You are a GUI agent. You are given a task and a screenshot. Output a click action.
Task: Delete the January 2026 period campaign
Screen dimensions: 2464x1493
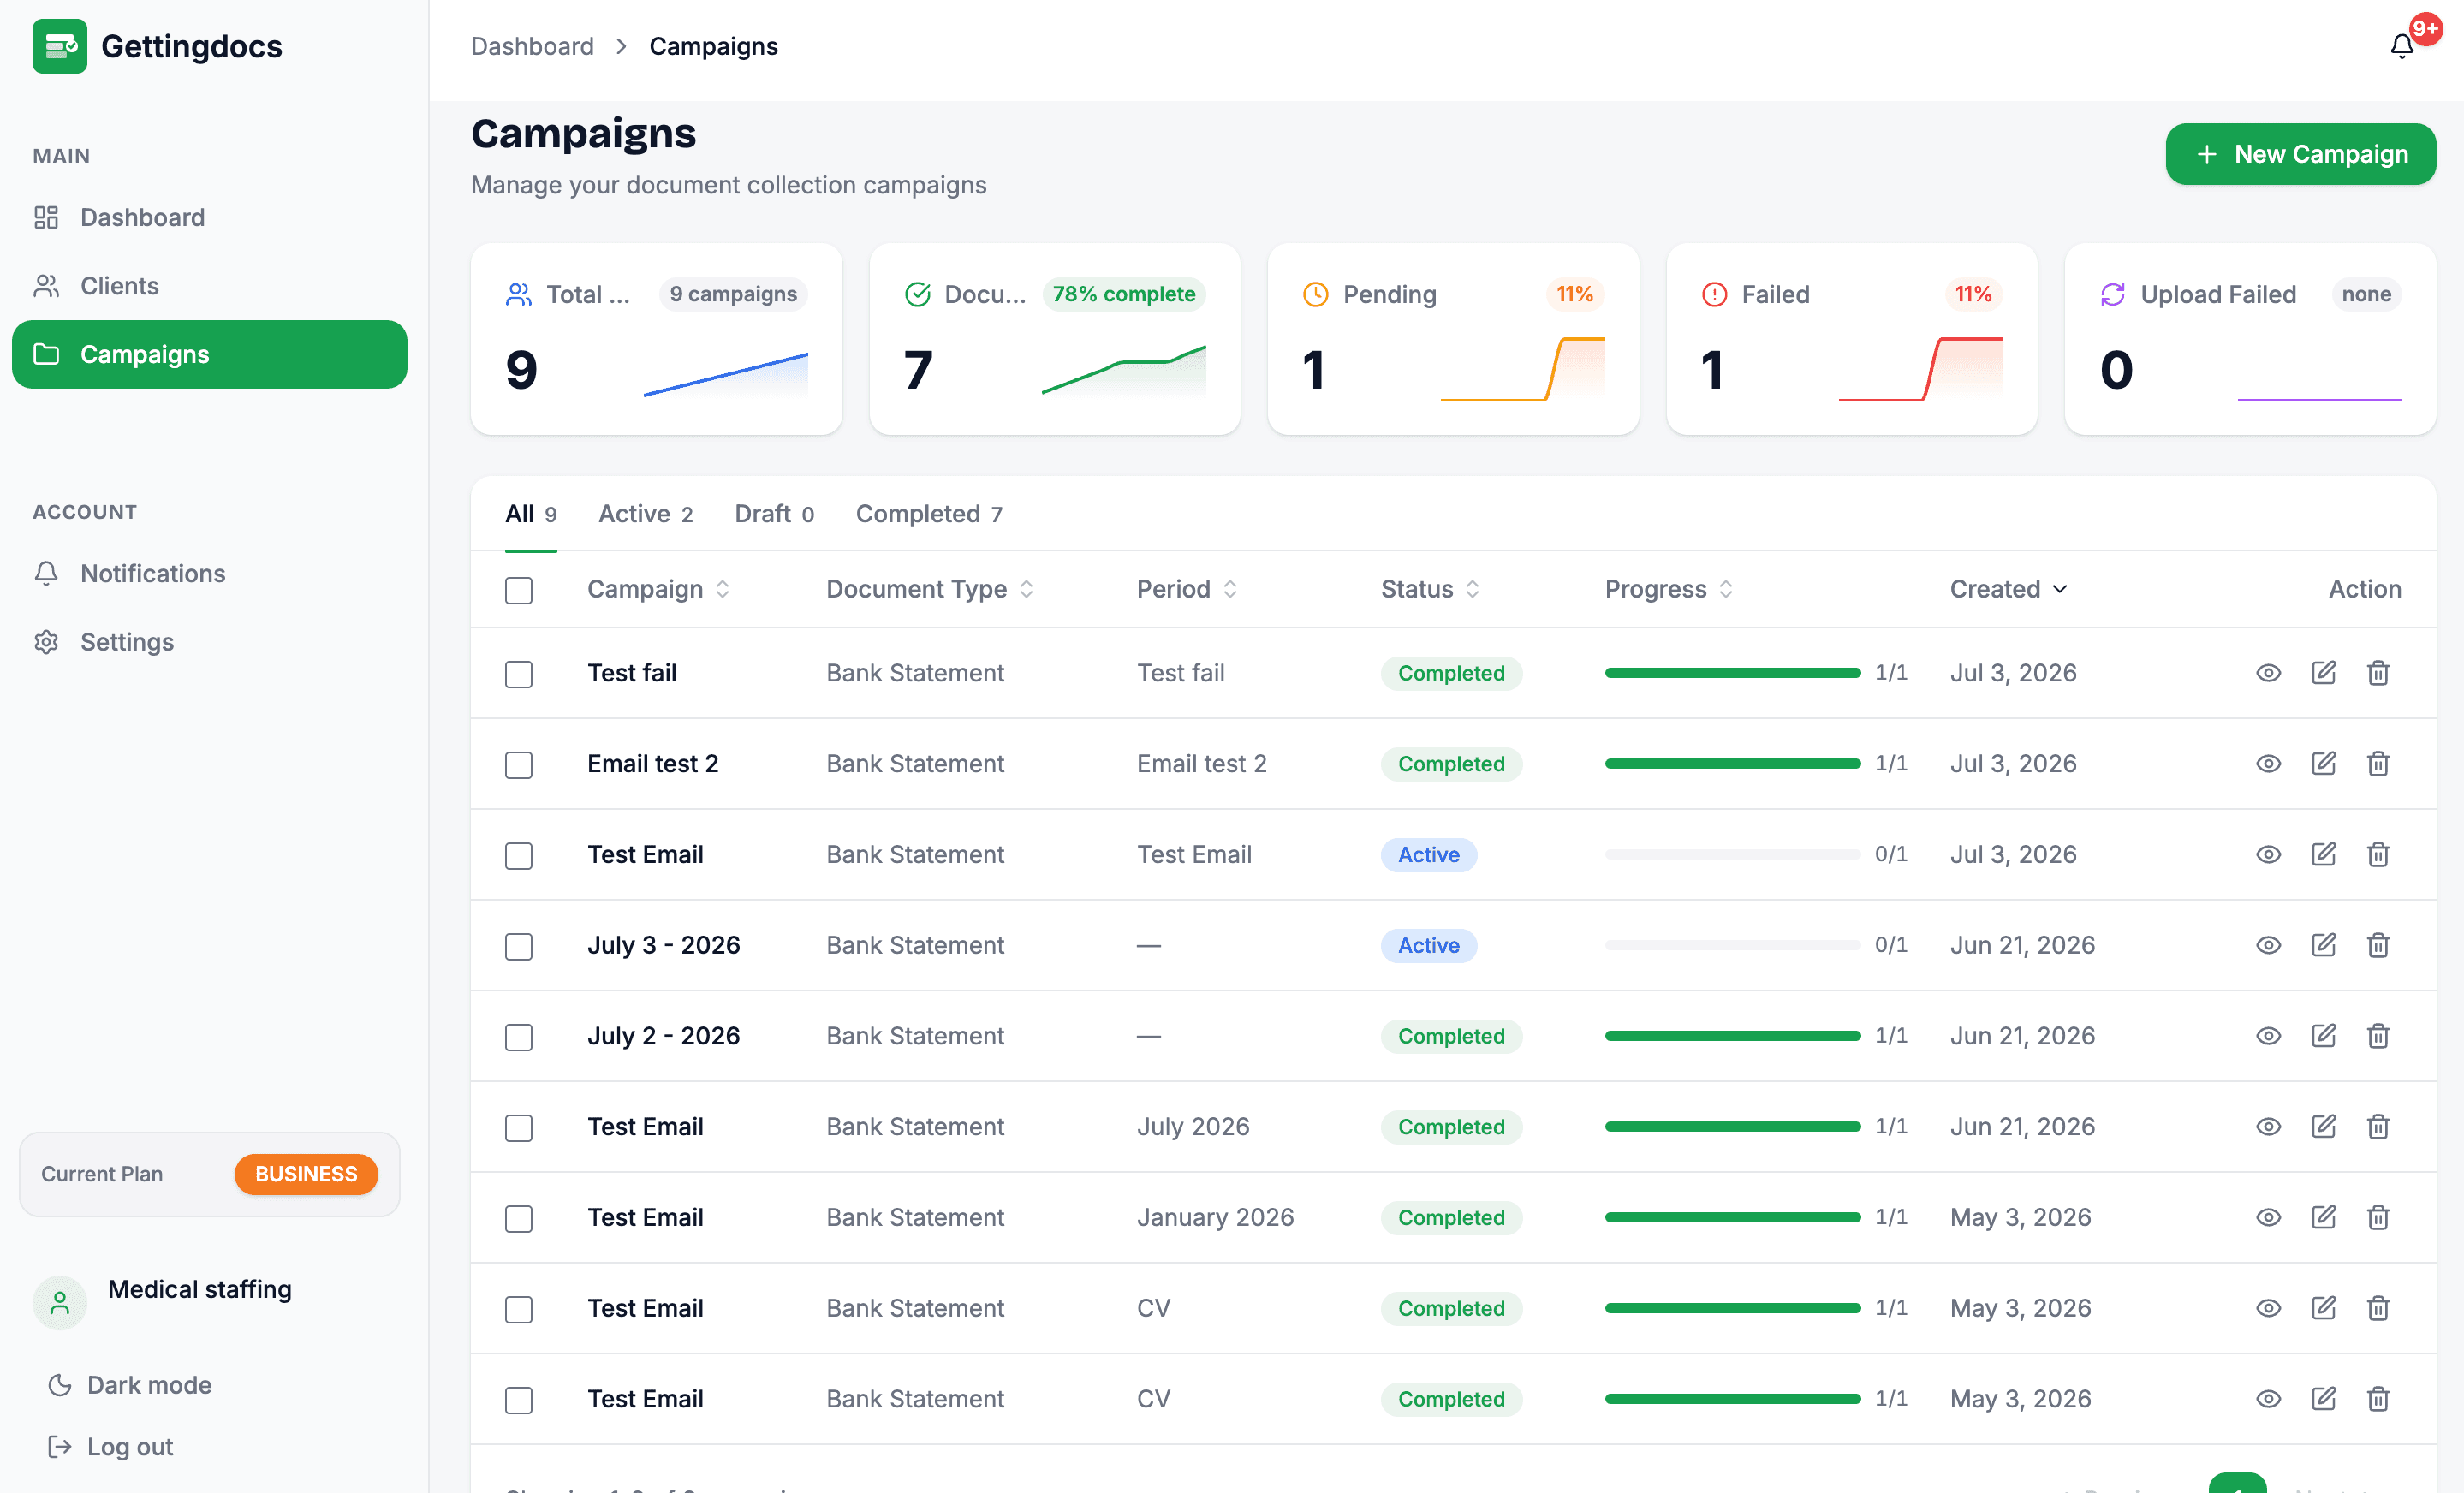coord(2378,1217)
